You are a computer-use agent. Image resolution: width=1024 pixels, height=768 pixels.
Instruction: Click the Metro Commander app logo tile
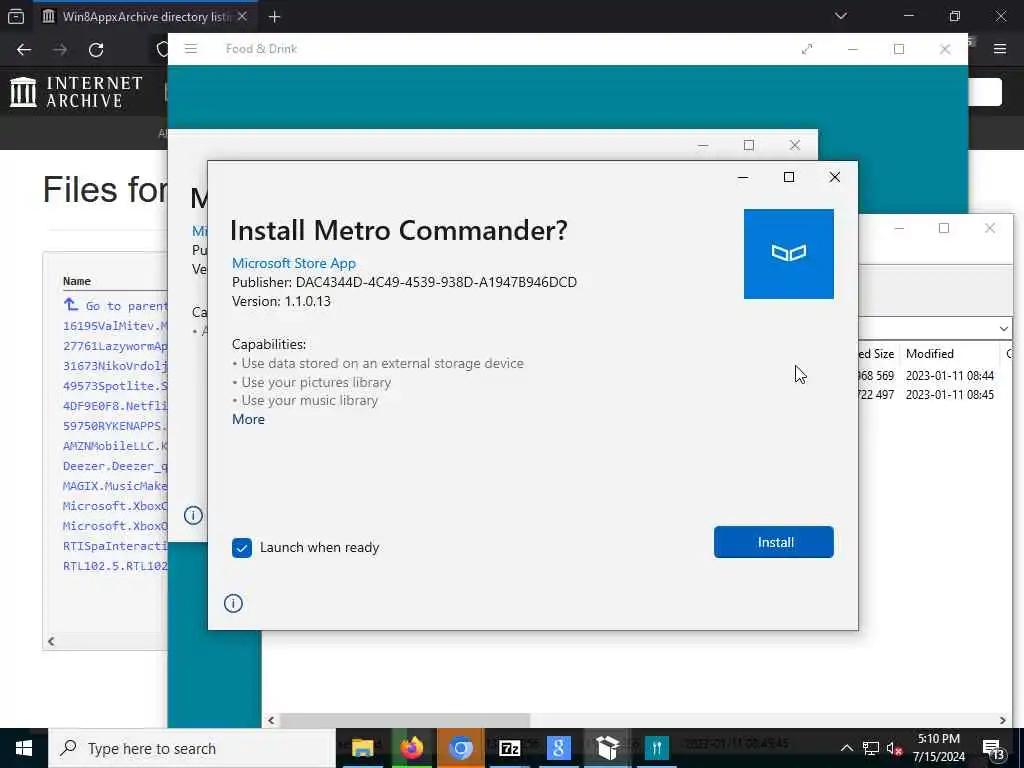[x=788, y=254]
